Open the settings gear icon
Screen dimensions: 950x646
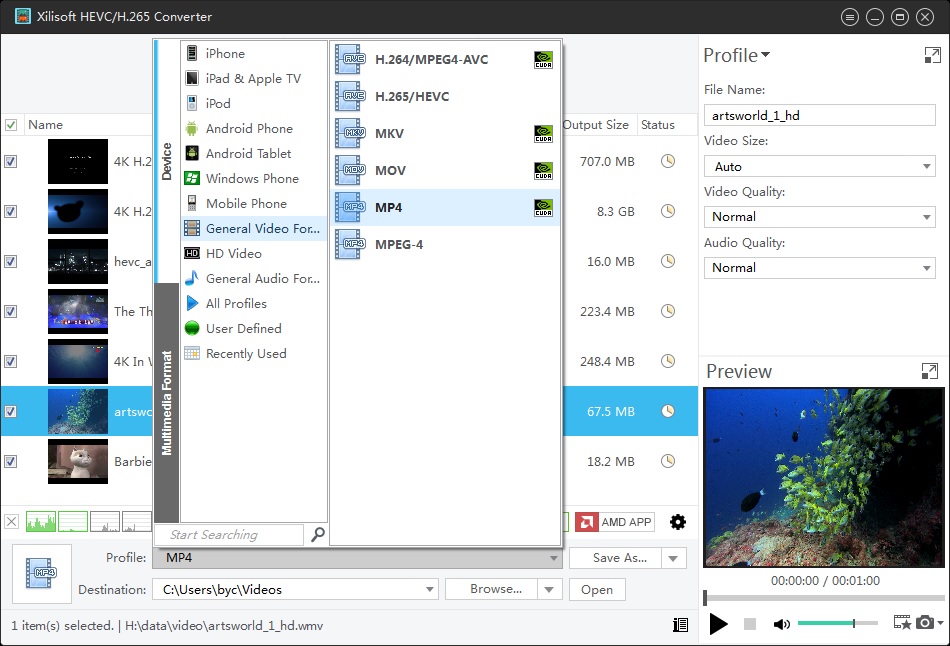click(678, 521)
